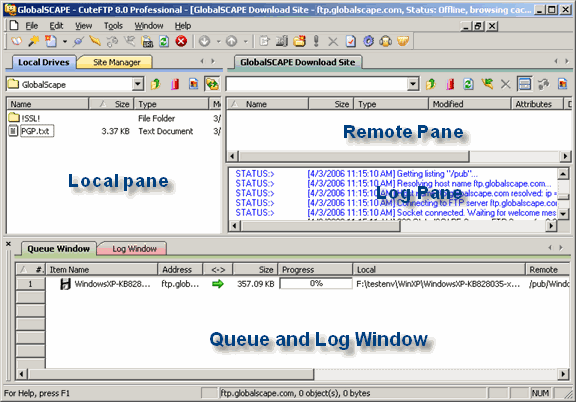
Task: Click the New document toolbar icon with red star
Action: (51, 41)
